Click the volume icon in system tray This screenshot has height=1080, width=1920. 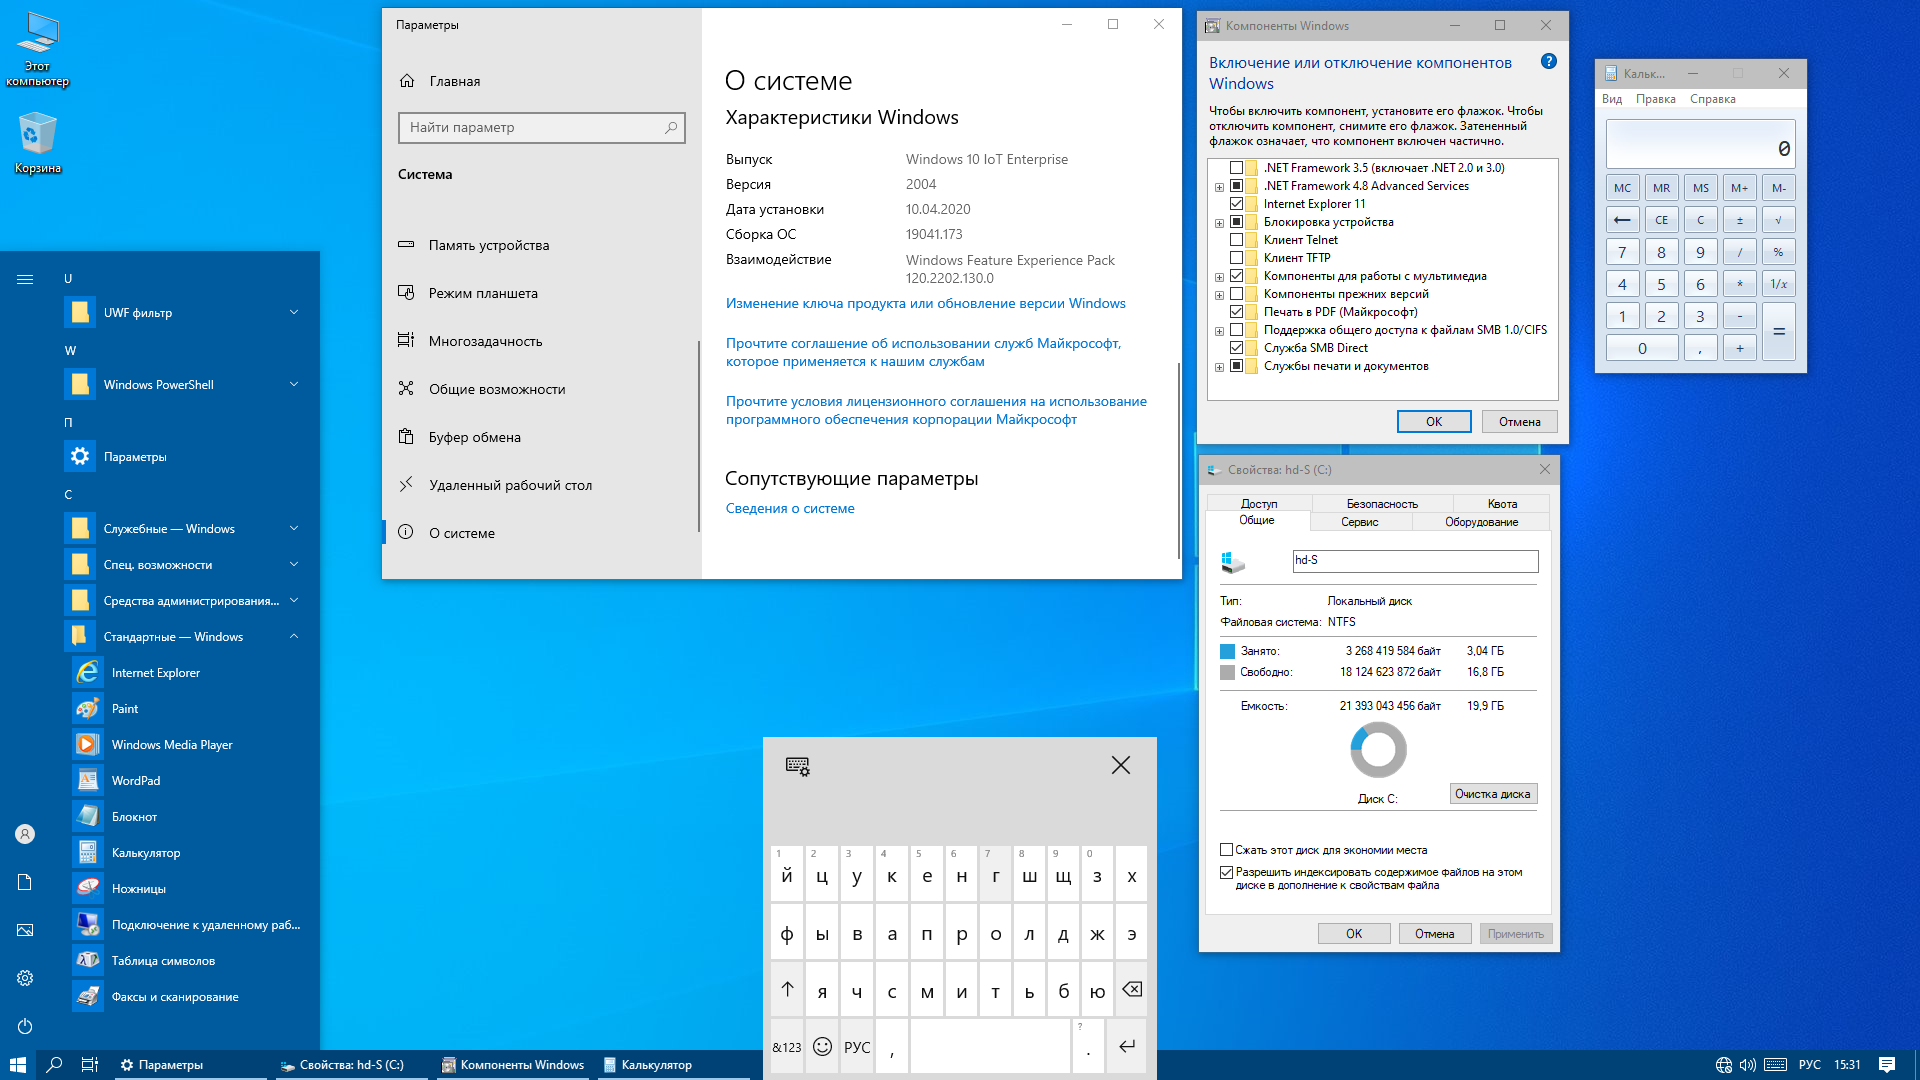1748,1065
